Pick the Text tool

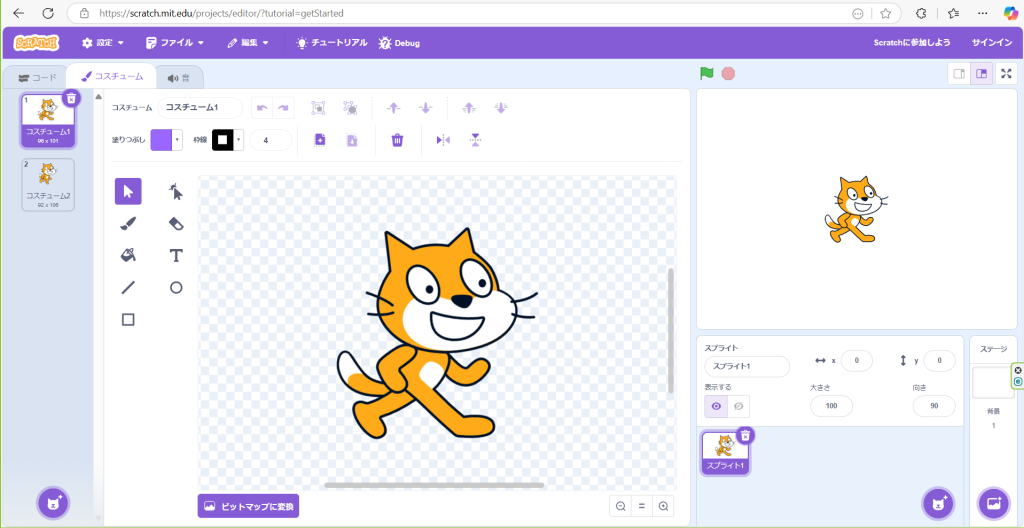point(176,255)
